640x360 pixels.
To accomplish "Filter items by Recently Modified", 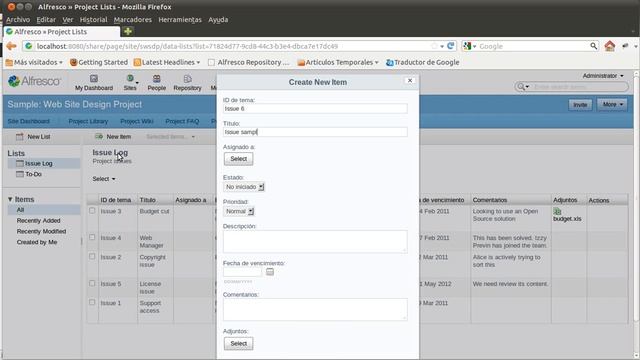I will tap(41, 231).
